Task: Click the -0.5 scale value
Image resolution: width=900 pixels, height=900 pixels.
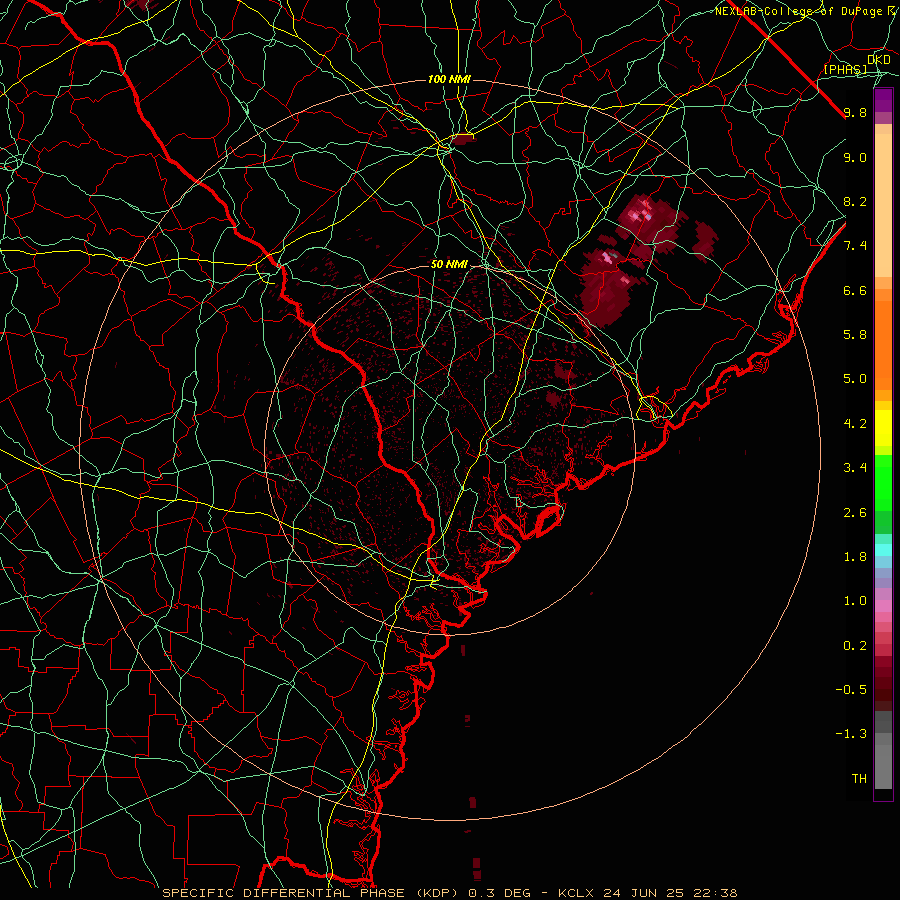Action: point(851,690)
